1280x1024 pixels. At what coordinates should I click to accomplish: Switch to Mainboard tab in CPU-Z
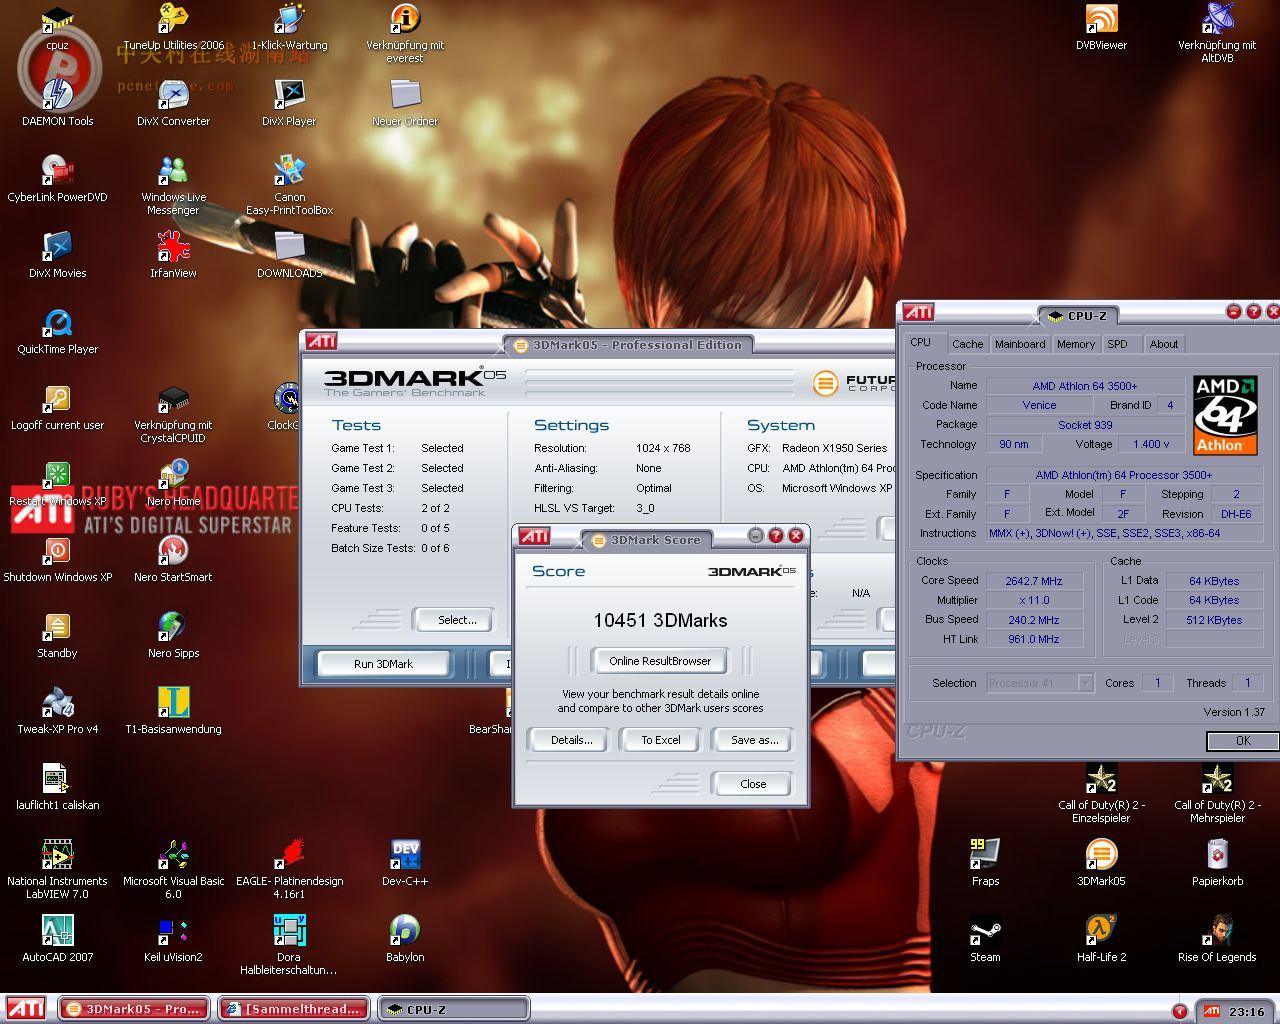[1019, 343]
